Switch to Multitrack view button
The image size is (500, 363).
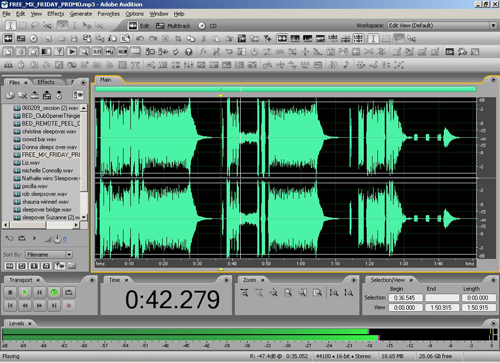point(173,26)
